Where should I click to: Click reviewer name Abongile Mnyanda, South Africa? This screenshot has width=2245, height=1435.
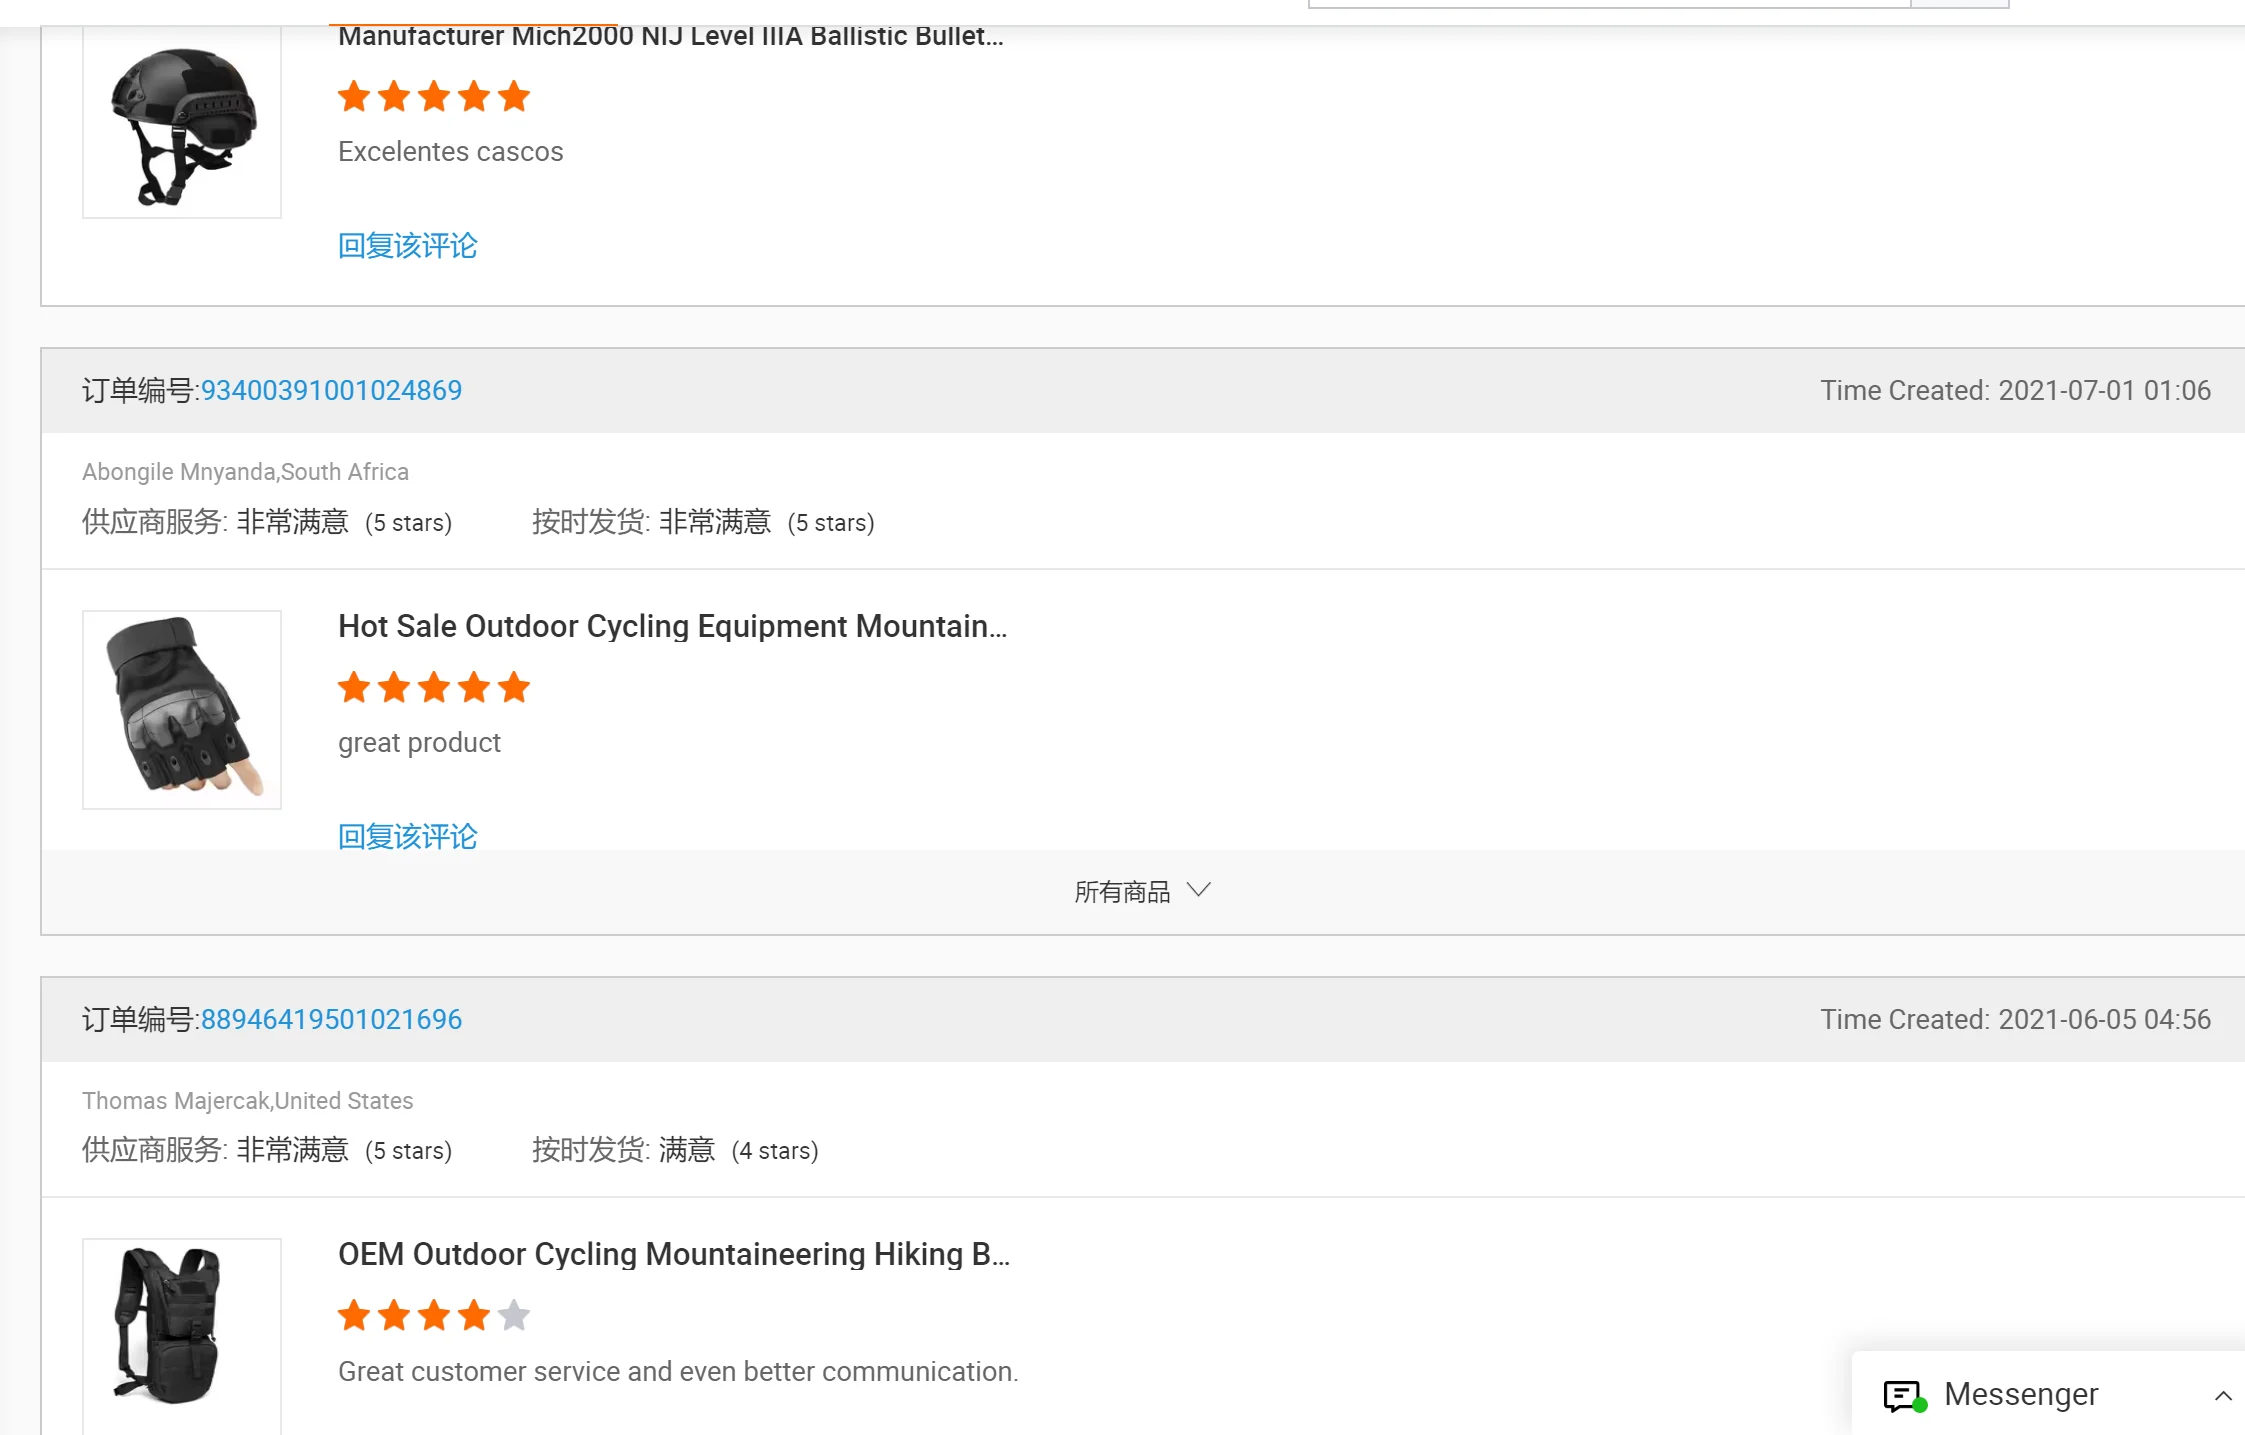coord(245,471)
